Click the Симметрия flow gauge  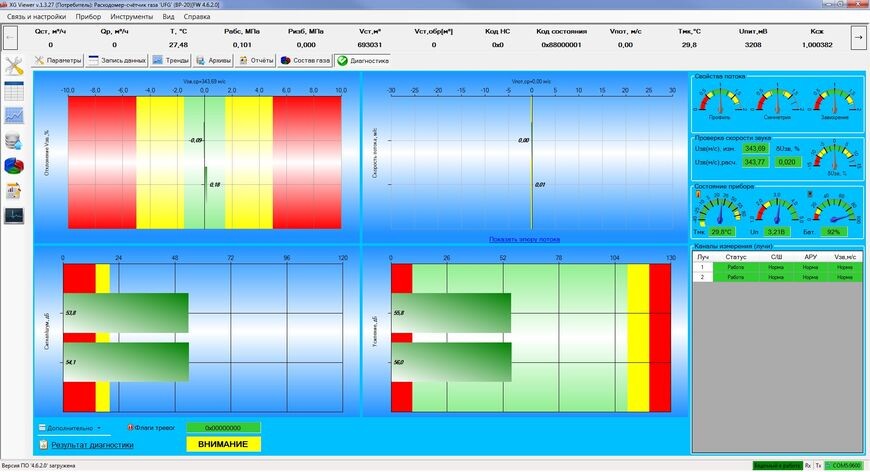coord(777,102)
